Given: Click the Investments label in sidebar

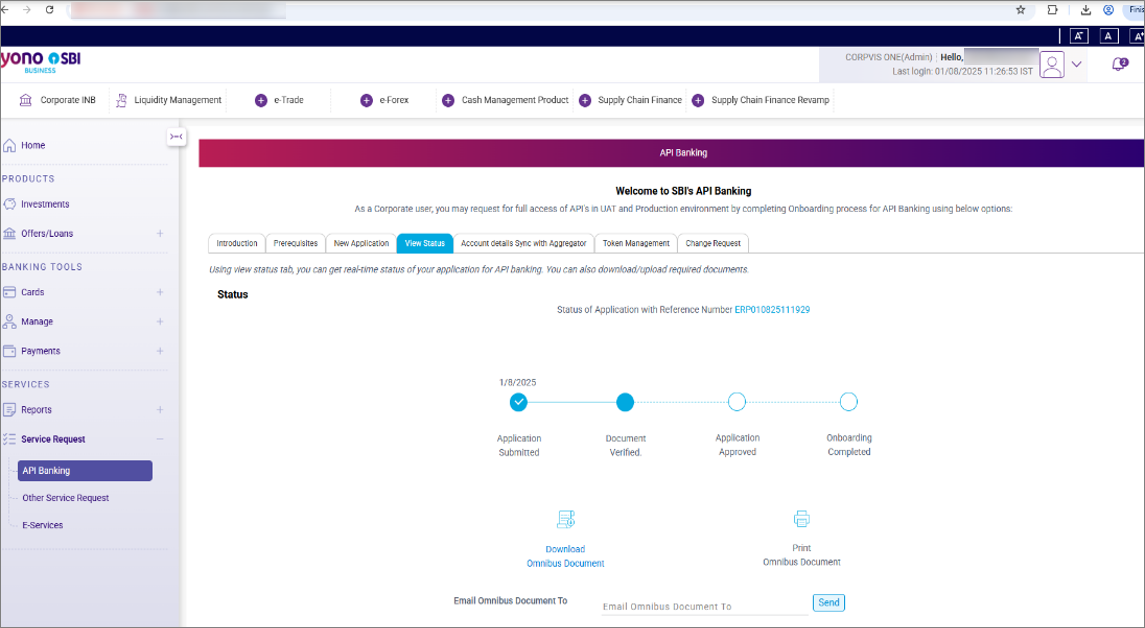Looking at the screenshot, I should [x=45, y=204].
